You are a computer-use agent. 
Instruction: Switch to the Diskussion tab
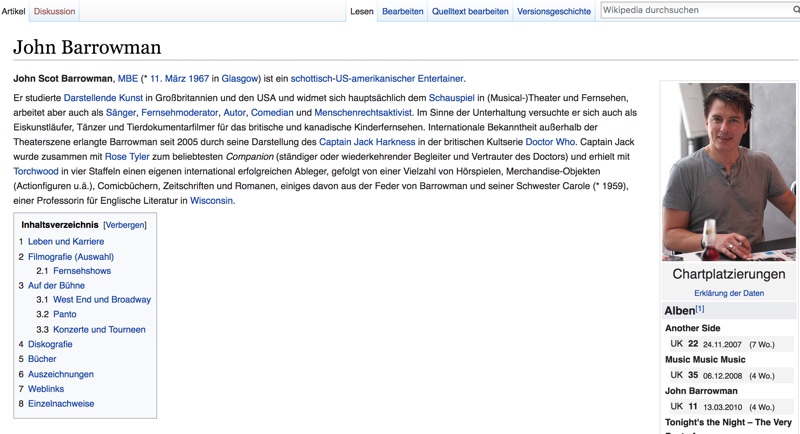54,11
